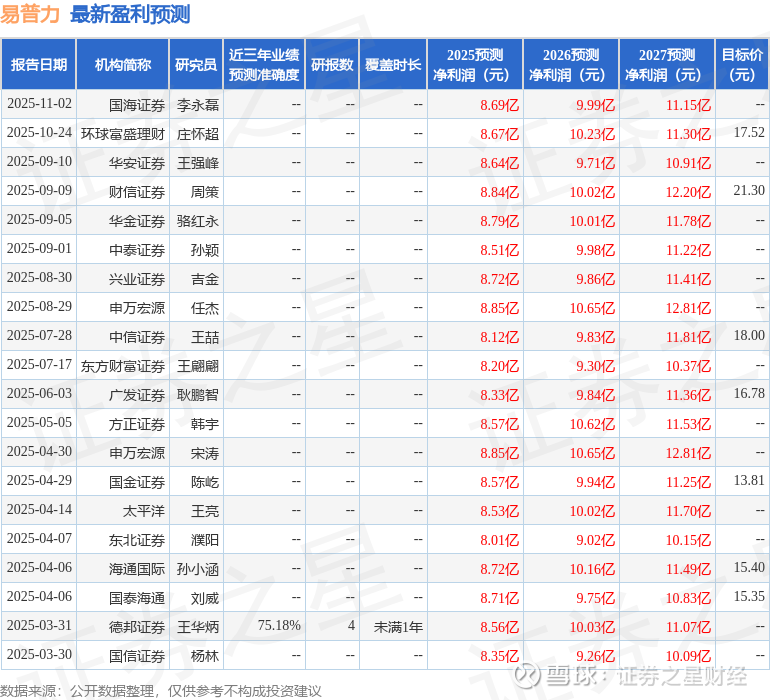
Task: Click accuracy value 75.18%
Action: coord(279,625)
